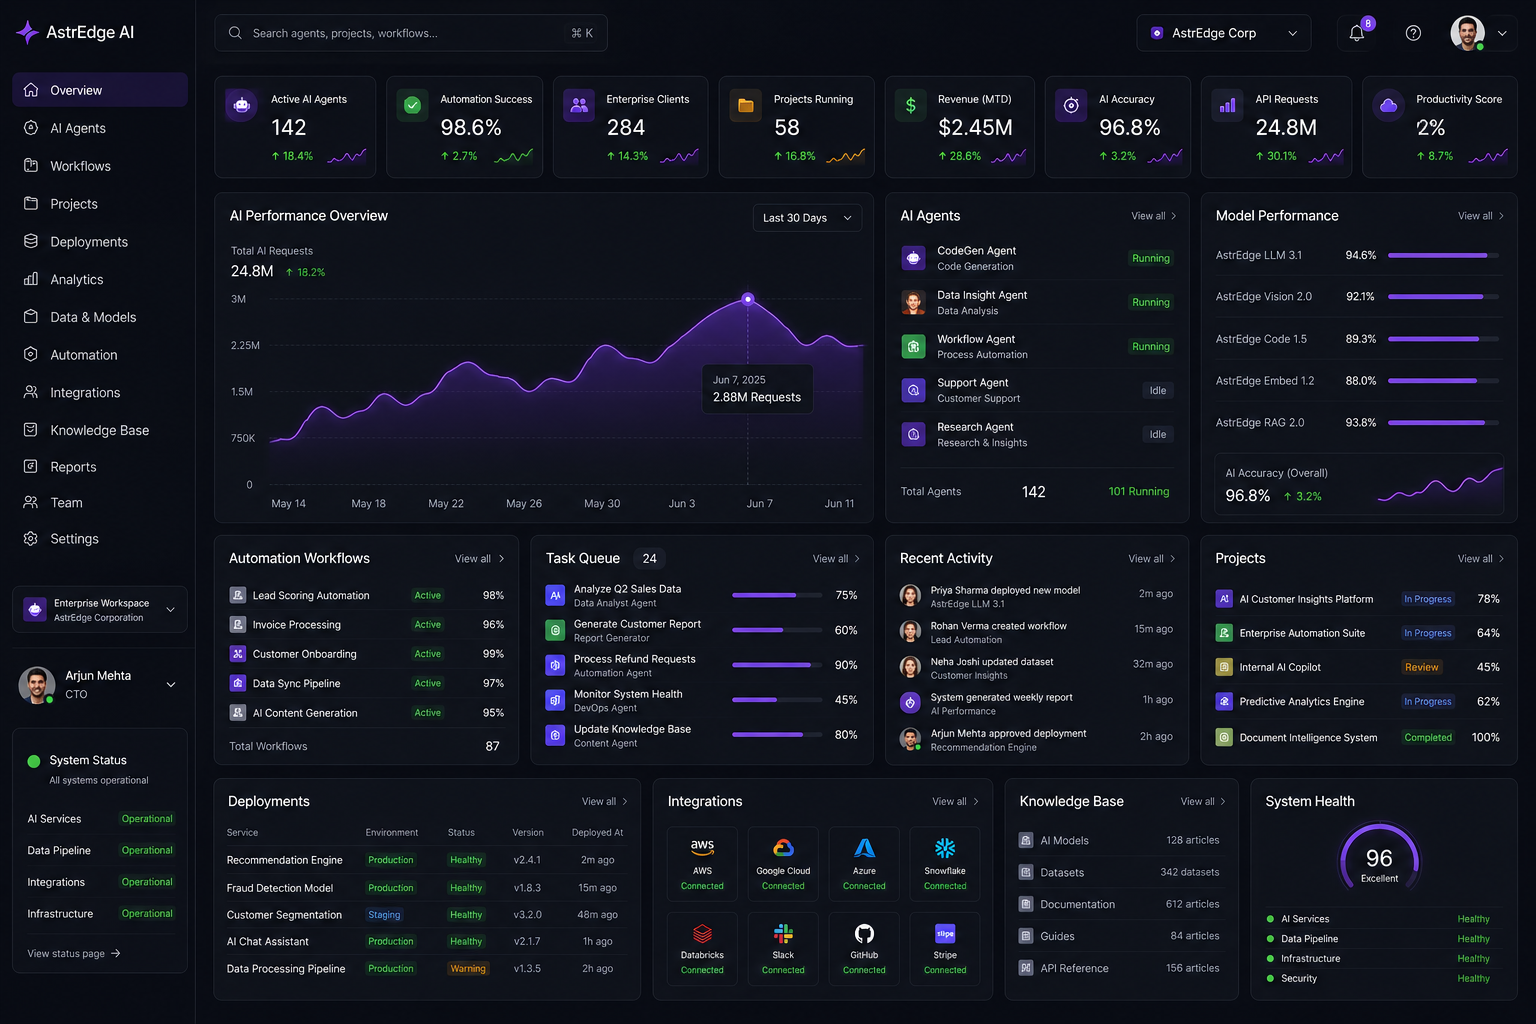Click the AstrEdge AI logo
The height and width of the screenshot is (1024, 1536).
tap(75, 32)
